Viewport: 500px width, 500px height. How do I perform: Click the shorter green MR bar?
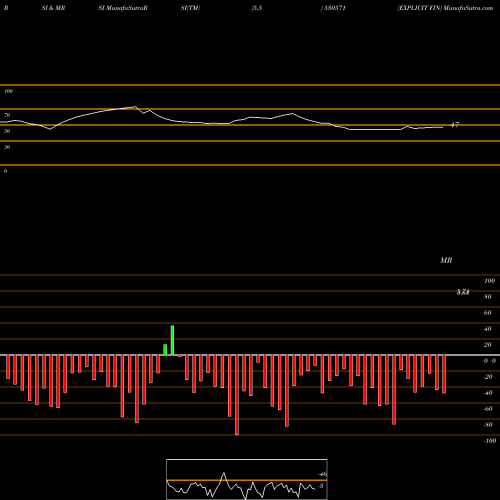tap(165, 350)
